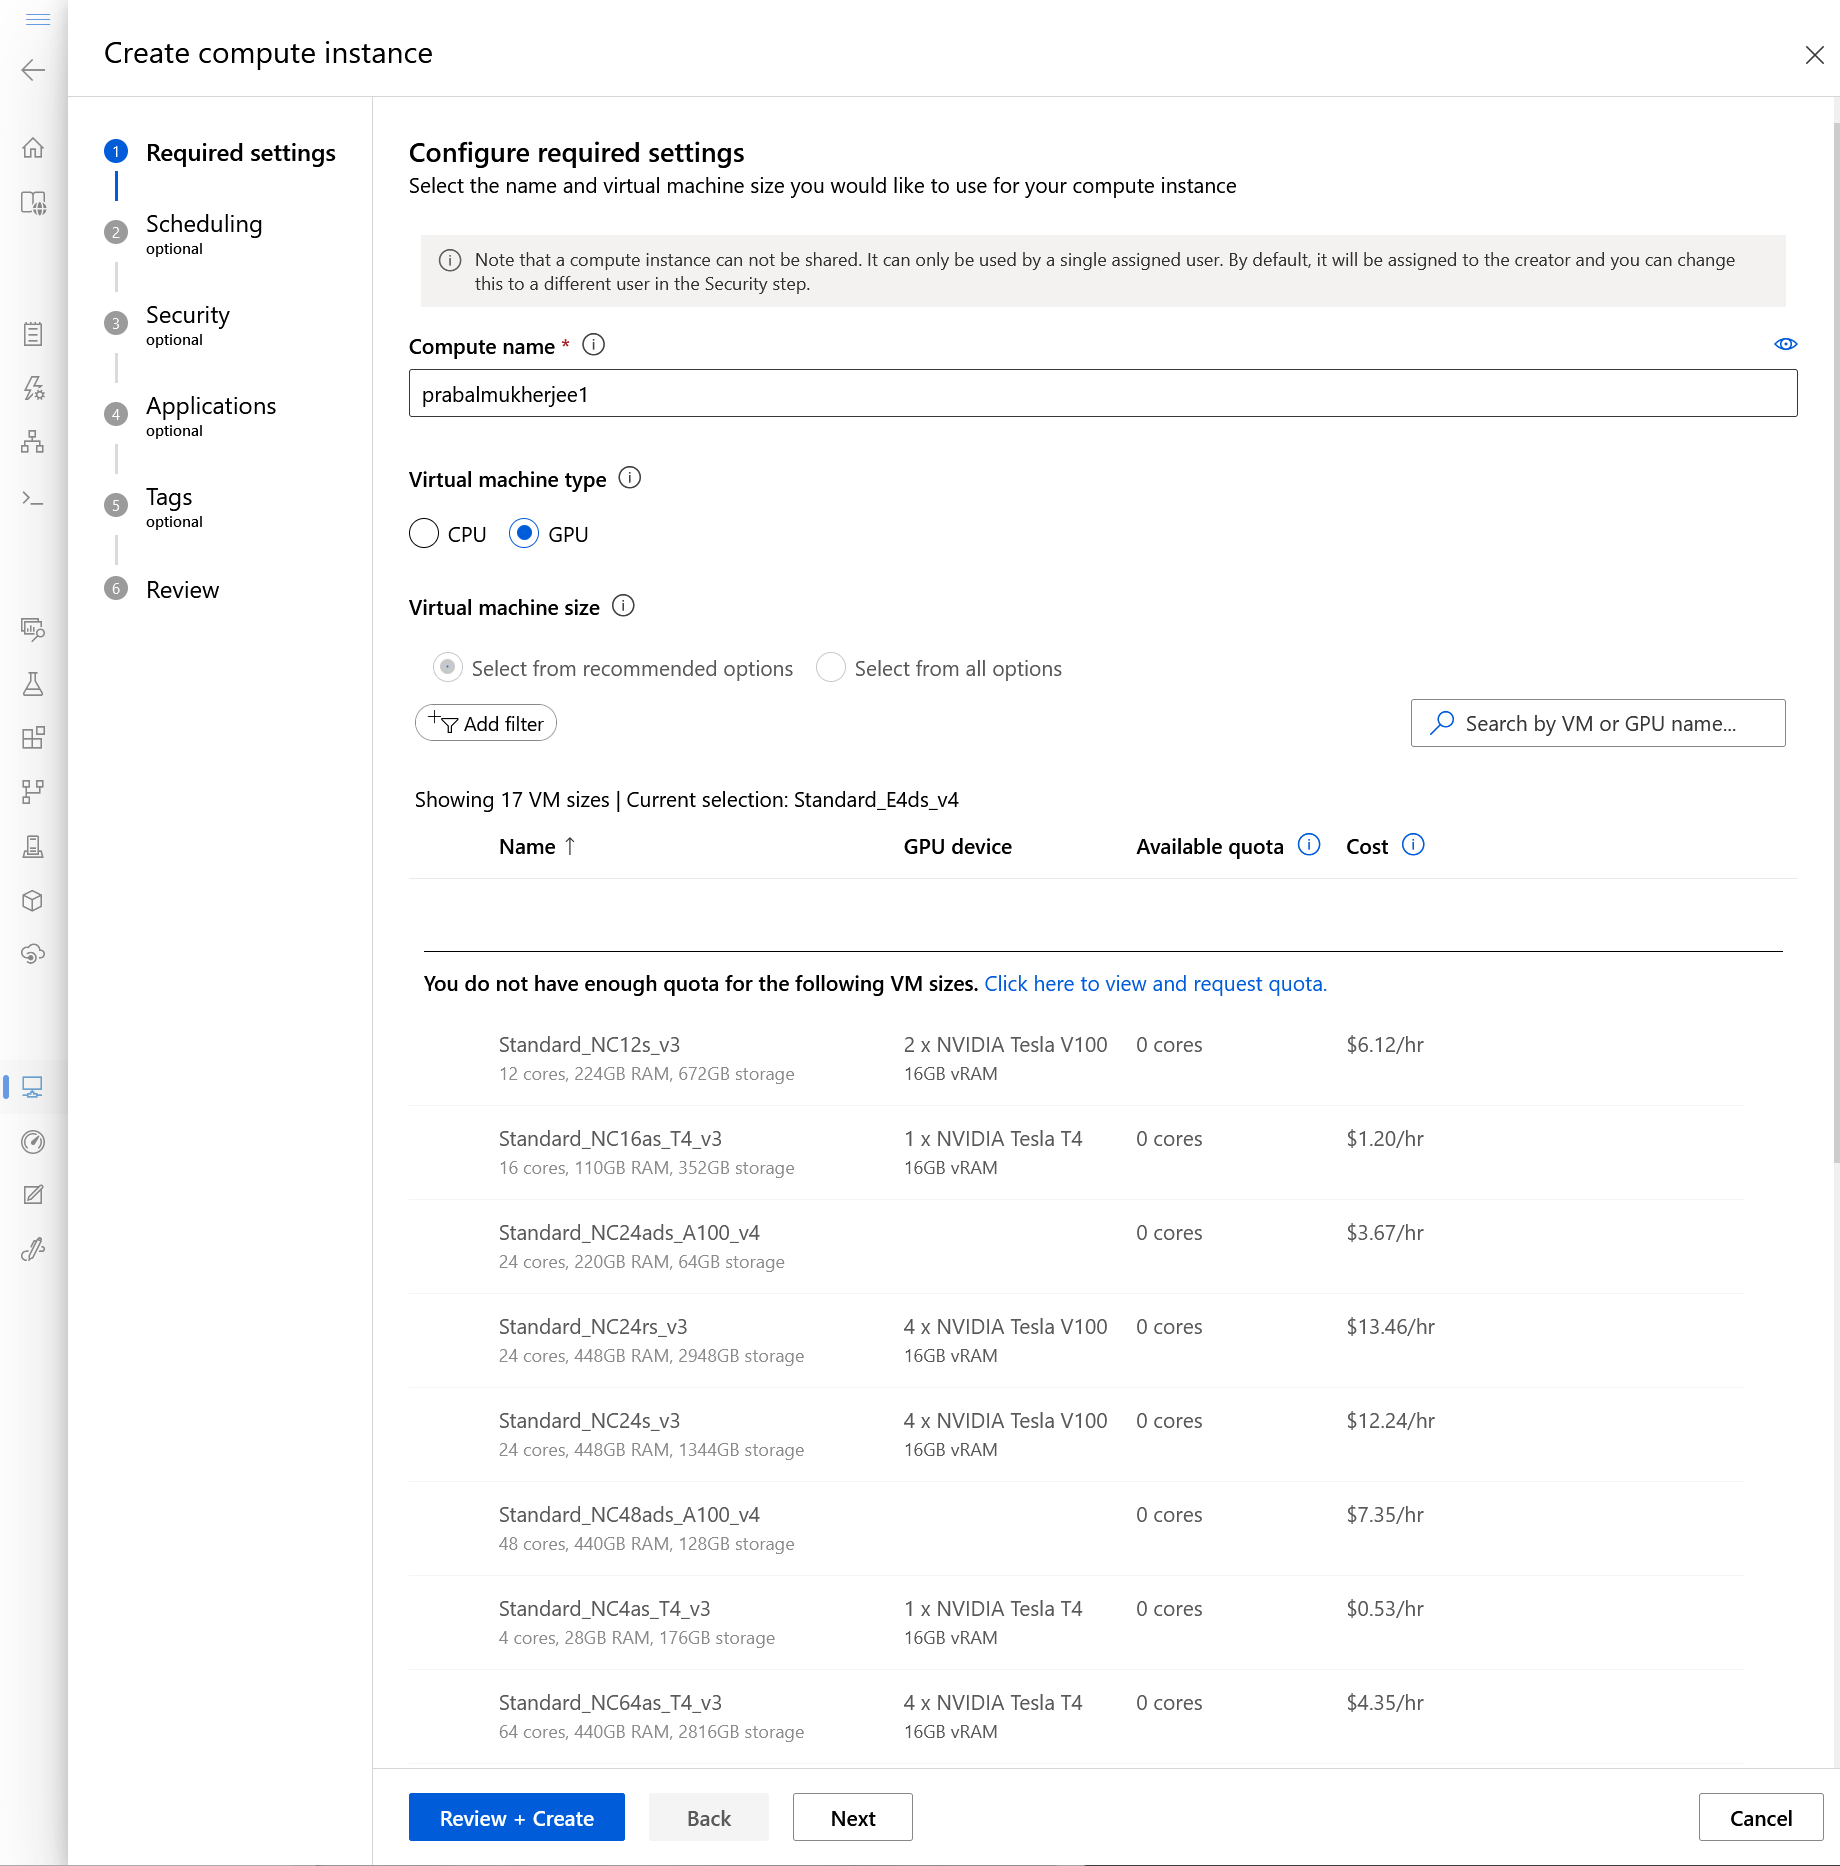Click info icon in the shared-instance note

[450, 260]
